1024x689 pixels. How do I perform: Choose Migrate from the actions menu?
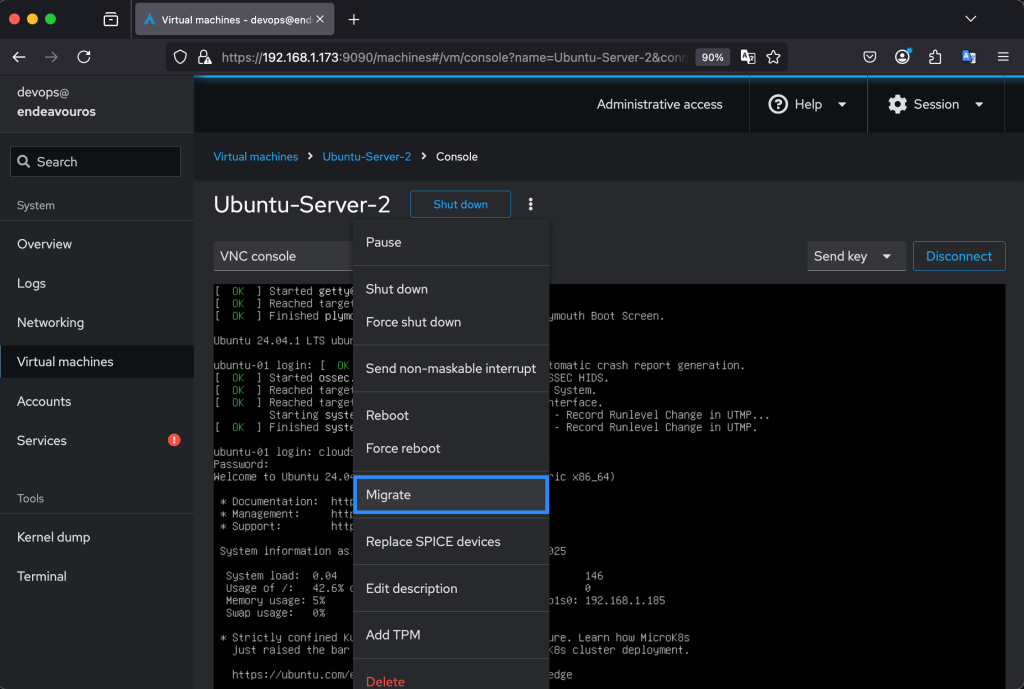pos(451,494)
